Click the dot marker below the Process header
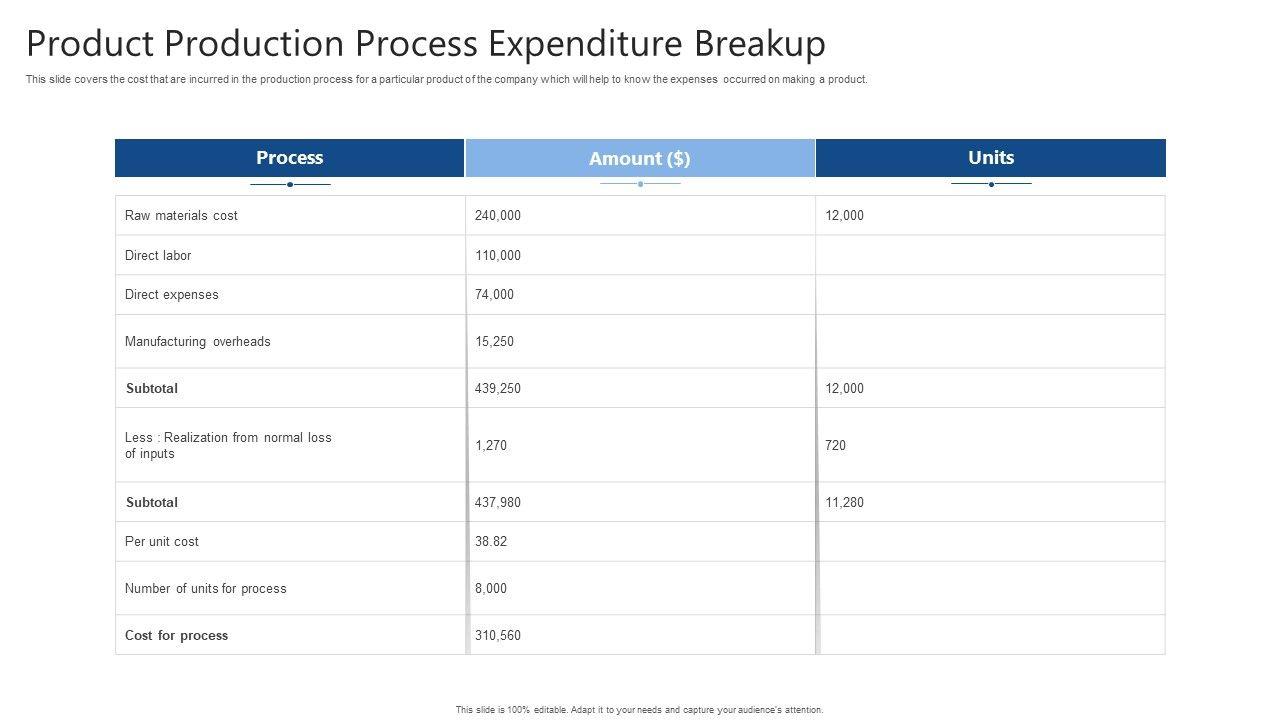The width and height of the screenshot is (1280, 720). point(290,184)
